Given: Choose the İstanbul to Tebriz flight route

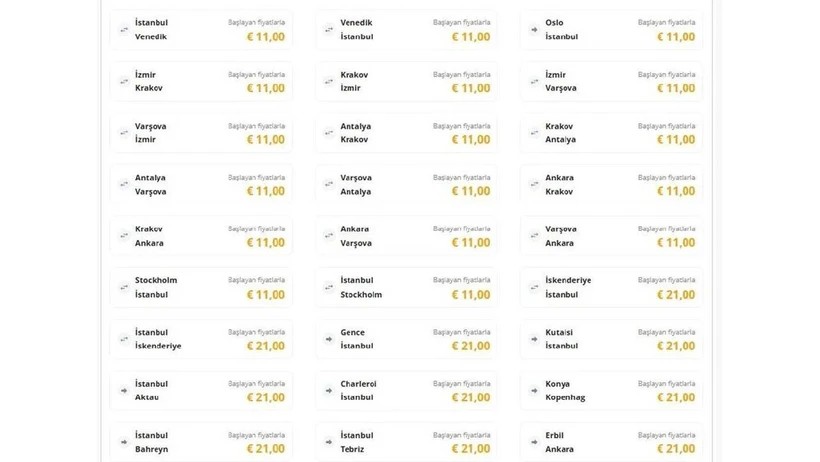Looking at the screenshot, I should (406, 442).
